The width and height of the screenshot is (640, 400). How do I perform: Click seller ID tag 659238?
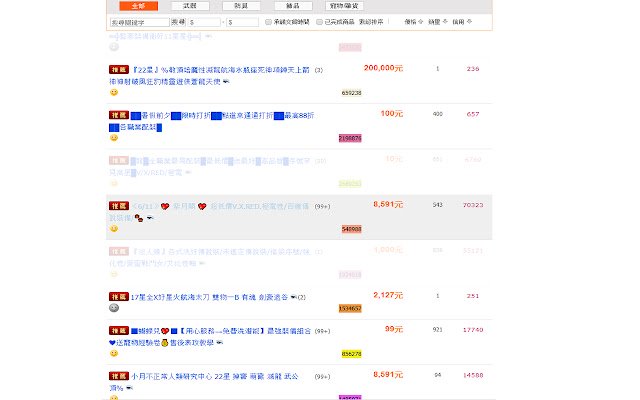pyautogui.click(x=351, y=93)
